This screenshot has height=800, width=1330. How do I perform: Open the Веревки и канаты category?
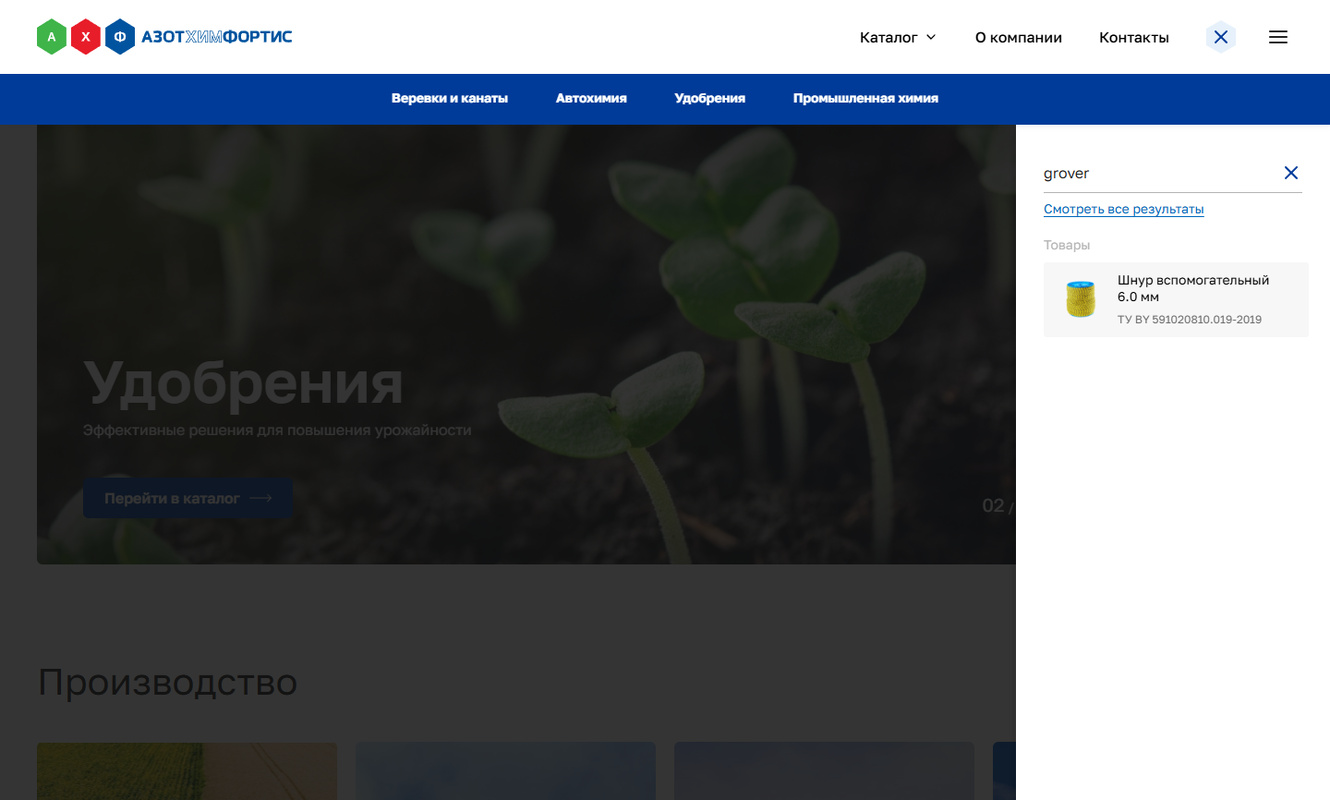[450, 98]
